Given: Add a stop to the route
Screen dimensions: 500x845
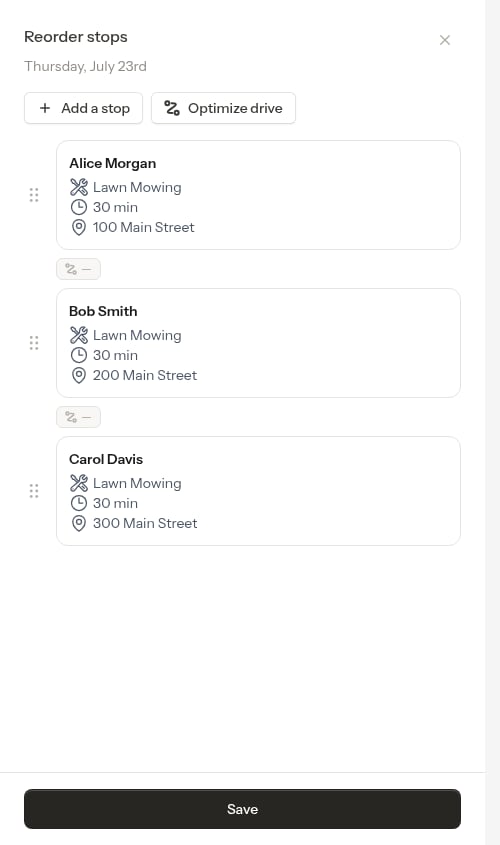Looking at the screenshot, I should coord(84,108).
